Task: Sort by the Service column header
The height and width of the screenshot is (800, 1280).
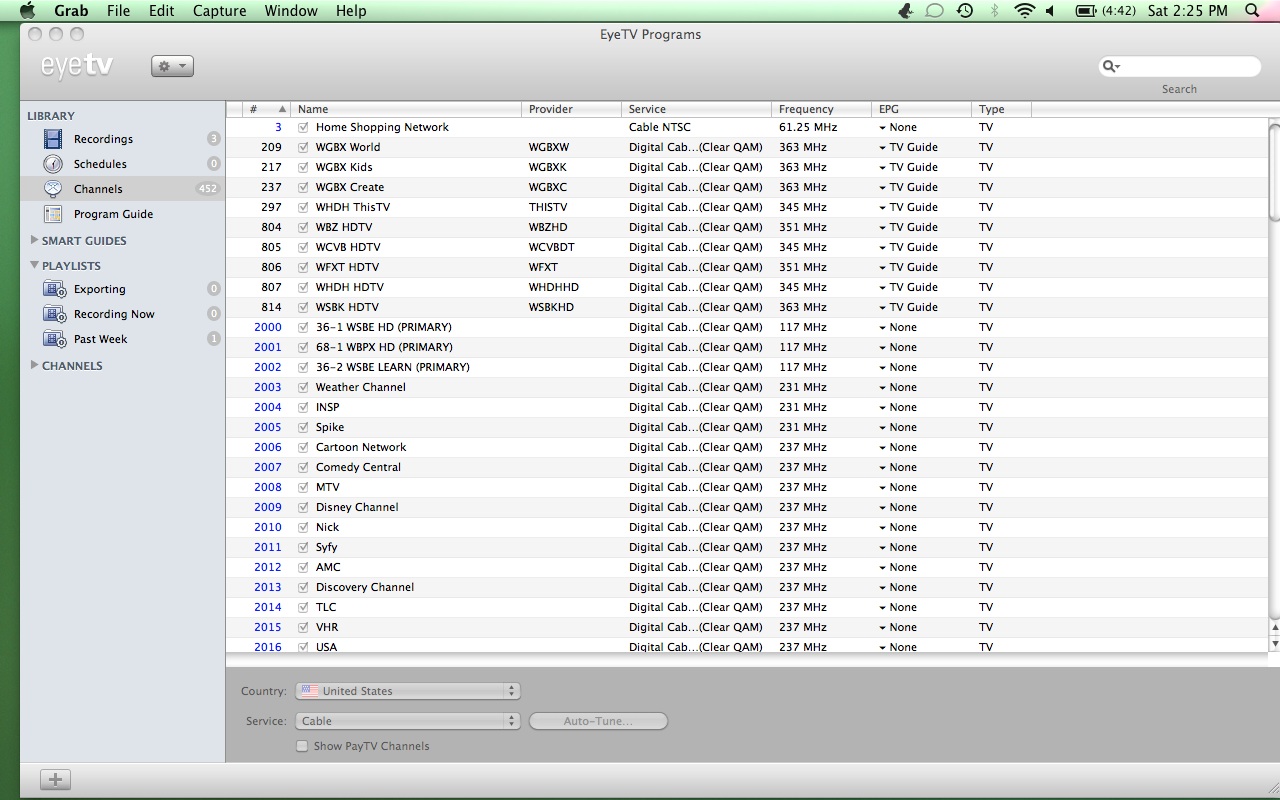Action: (696, 109)
